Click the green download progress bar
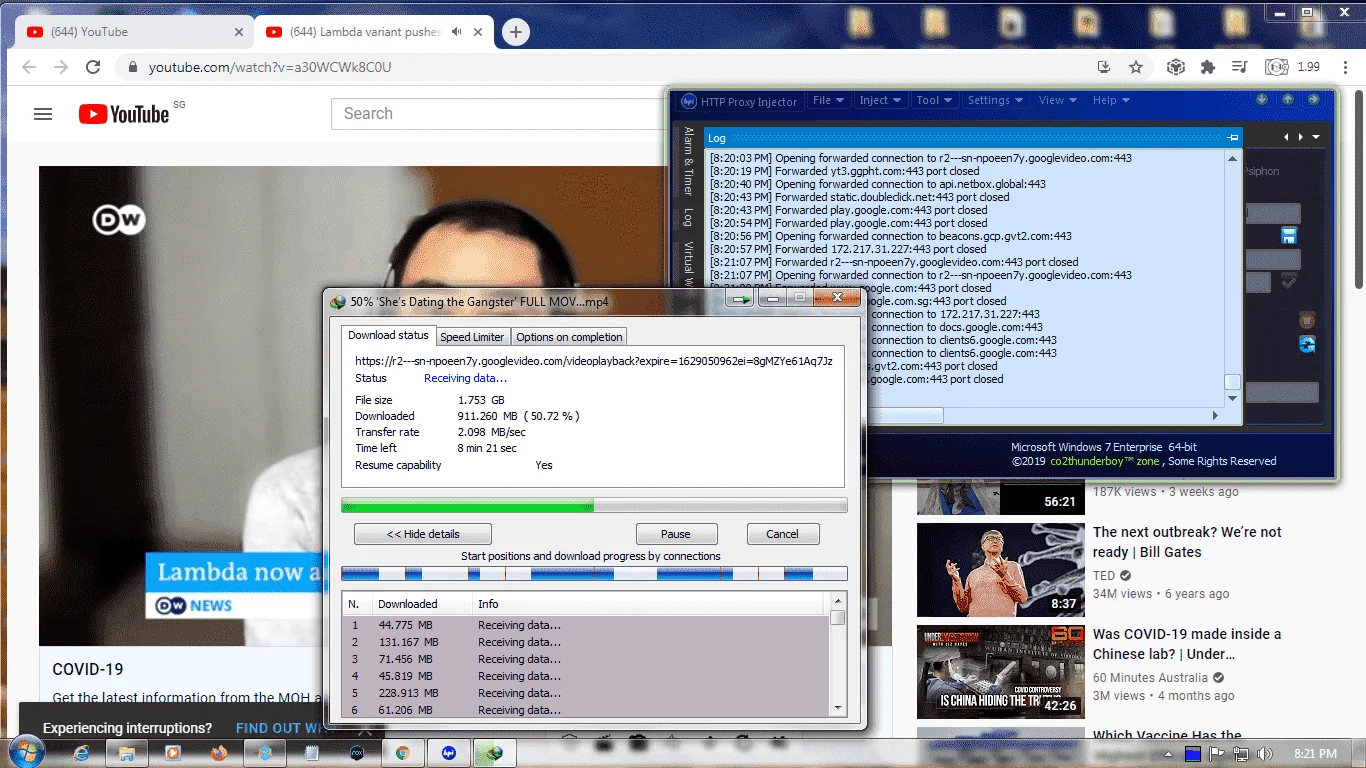 point(594,505)
